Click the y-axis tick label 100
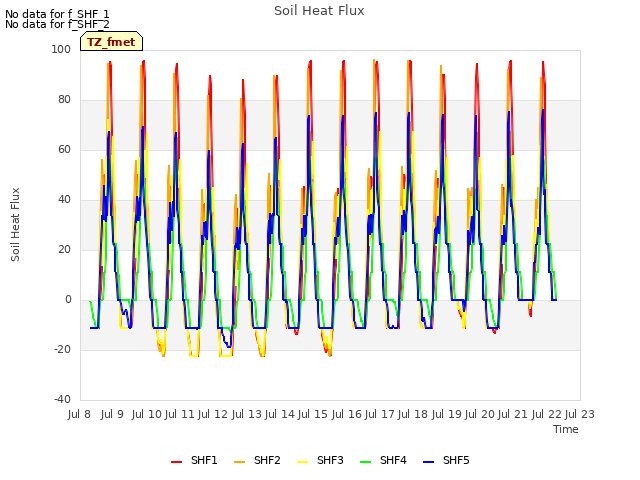The width and height of the screenshot is (640, 480). (61, 49)
